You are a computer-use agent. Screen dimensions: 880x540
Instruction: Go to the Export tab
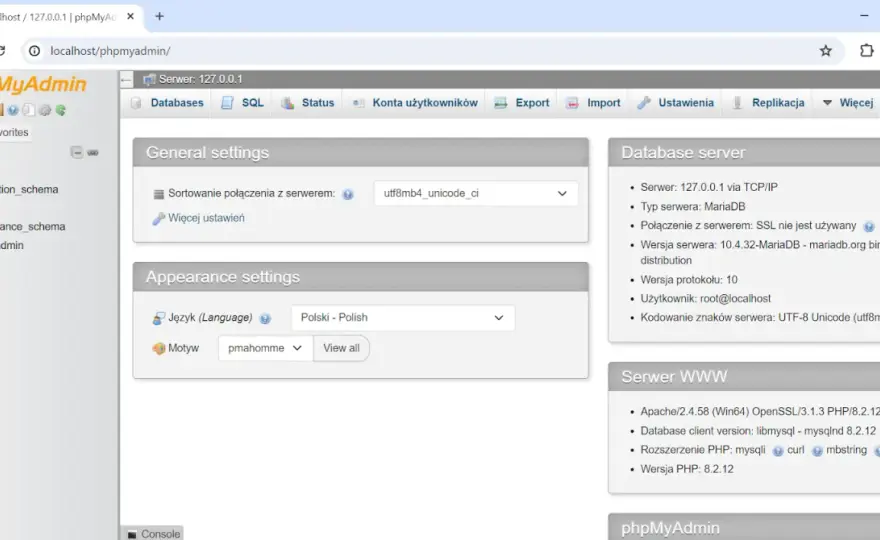(522, 103)
